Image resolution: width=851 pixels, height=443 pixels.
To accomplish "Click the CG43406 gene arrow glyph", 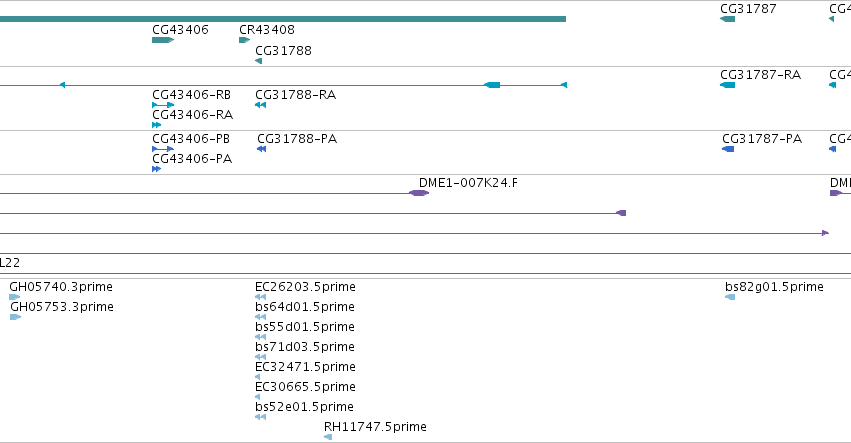I will [163, 40].
